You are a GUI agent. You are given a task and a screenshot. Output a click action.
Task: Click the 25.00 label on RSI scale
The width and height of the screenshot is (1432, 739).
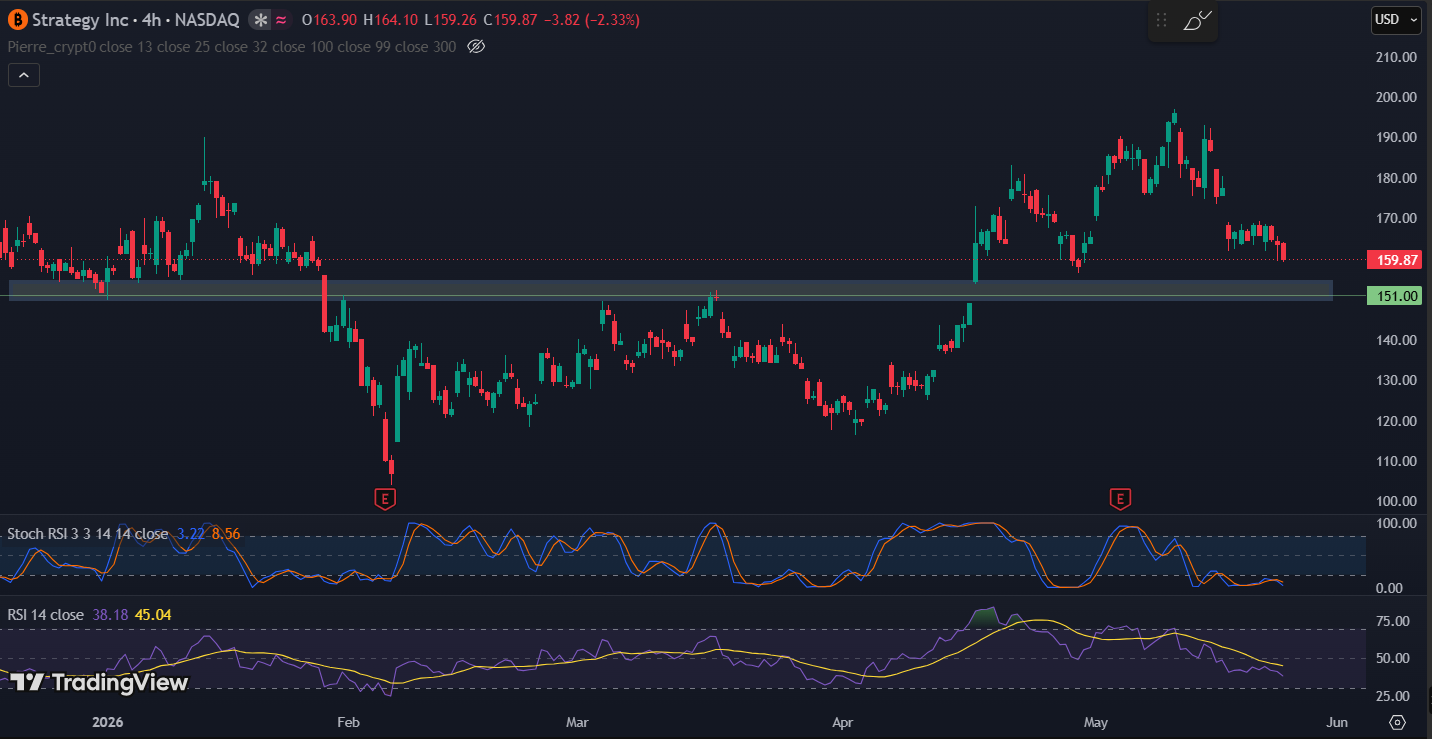(1393, 695)
